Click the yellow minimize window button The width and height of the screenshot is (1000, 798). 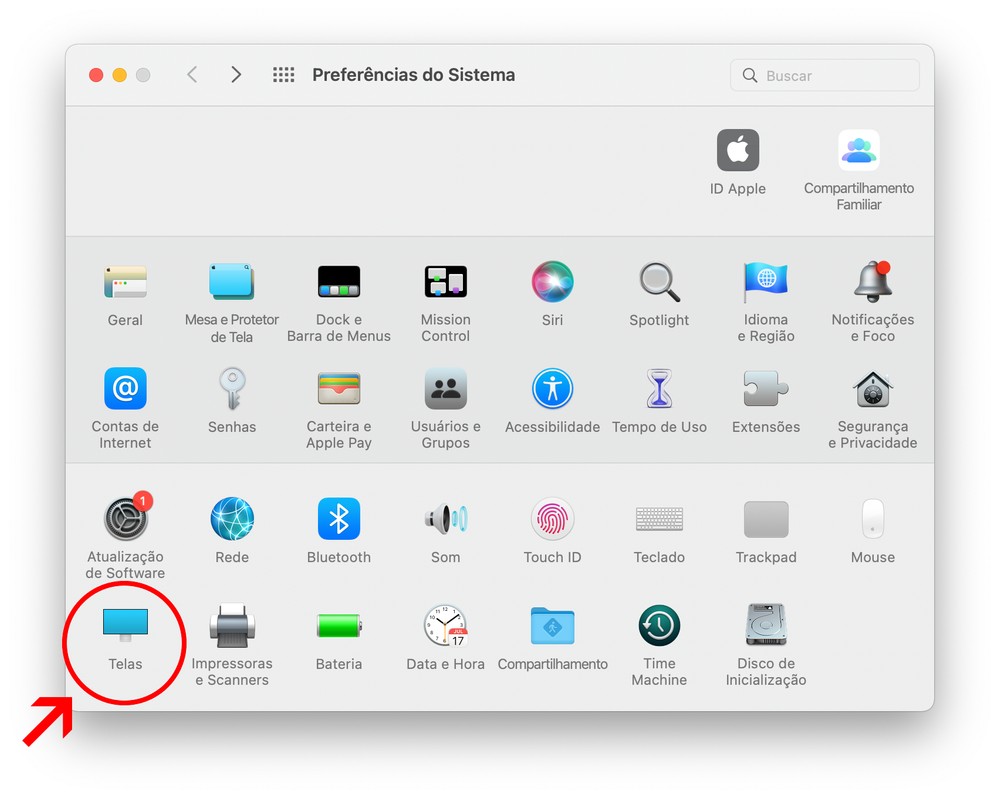120,75
